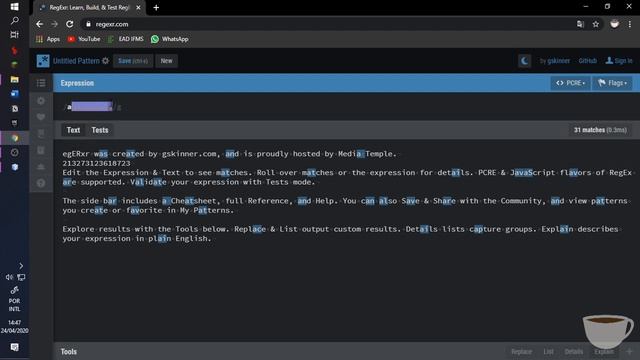The height and width of the screenshot is (360, 640).
Task: Toggle dark theme with moon icon
Action: pyautogui.click(x=524, y=61)
